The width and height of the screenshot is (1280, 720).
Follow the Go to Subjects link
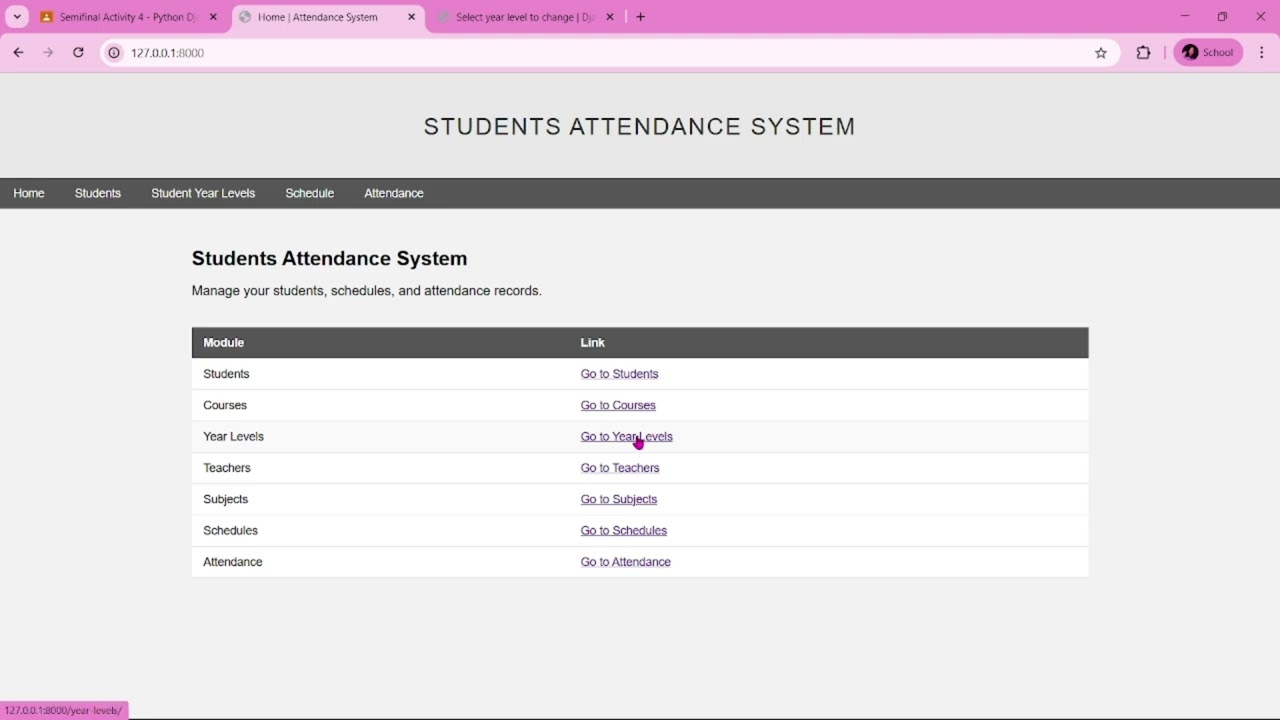[x=619, y=499]
